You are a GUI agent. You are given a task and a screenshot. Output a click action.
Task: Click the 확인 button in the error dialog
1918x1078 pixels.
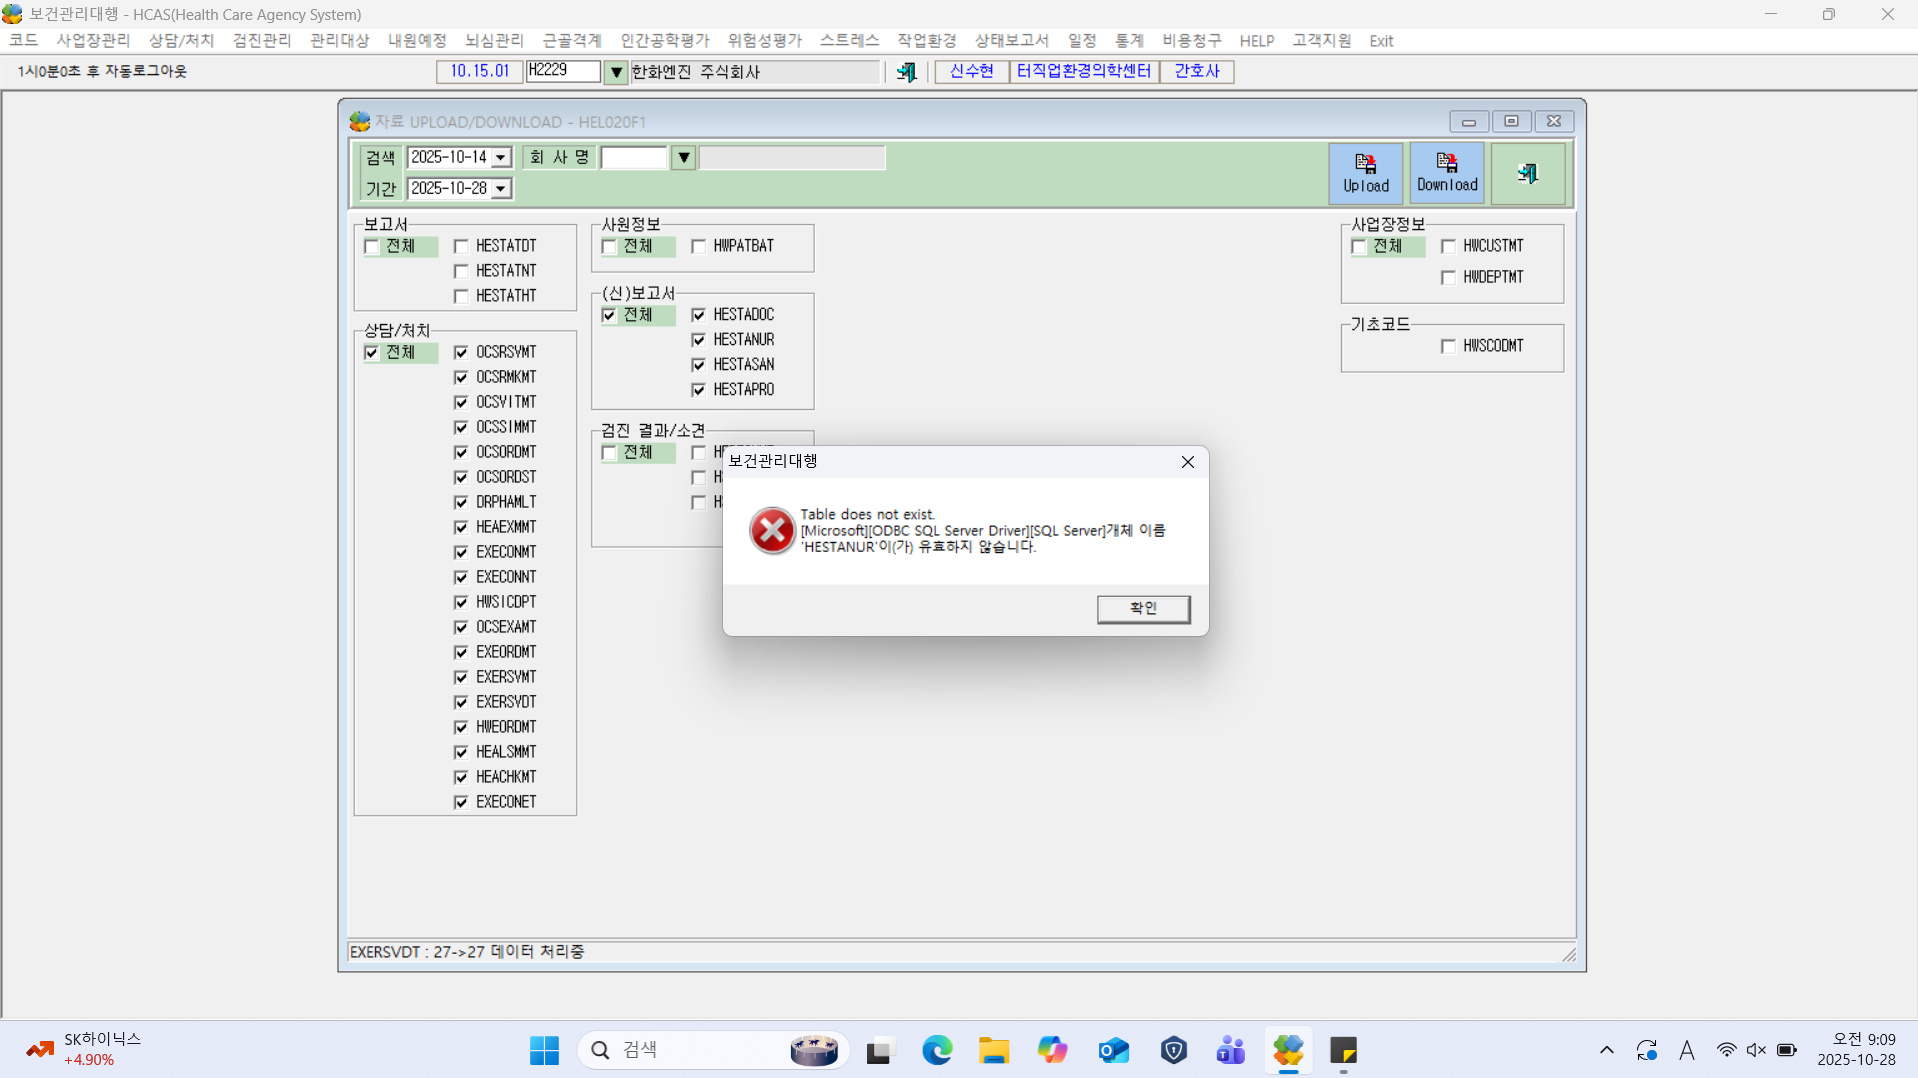[x=1143, y=609]
